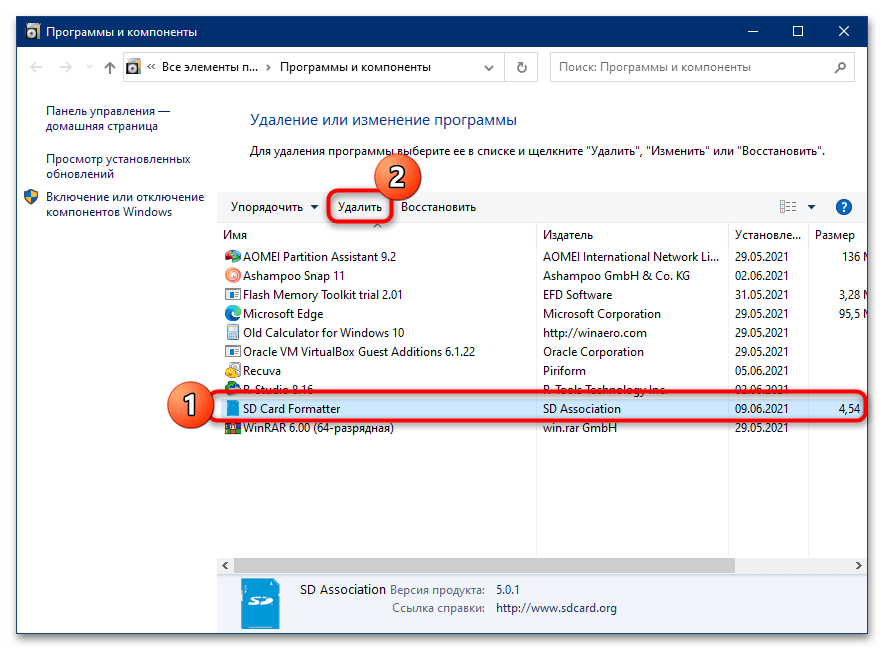Select the Ashampoo Snap 11 icon
Image resolution: width=884 pixels, height=650 pixels.
[233, 276]
